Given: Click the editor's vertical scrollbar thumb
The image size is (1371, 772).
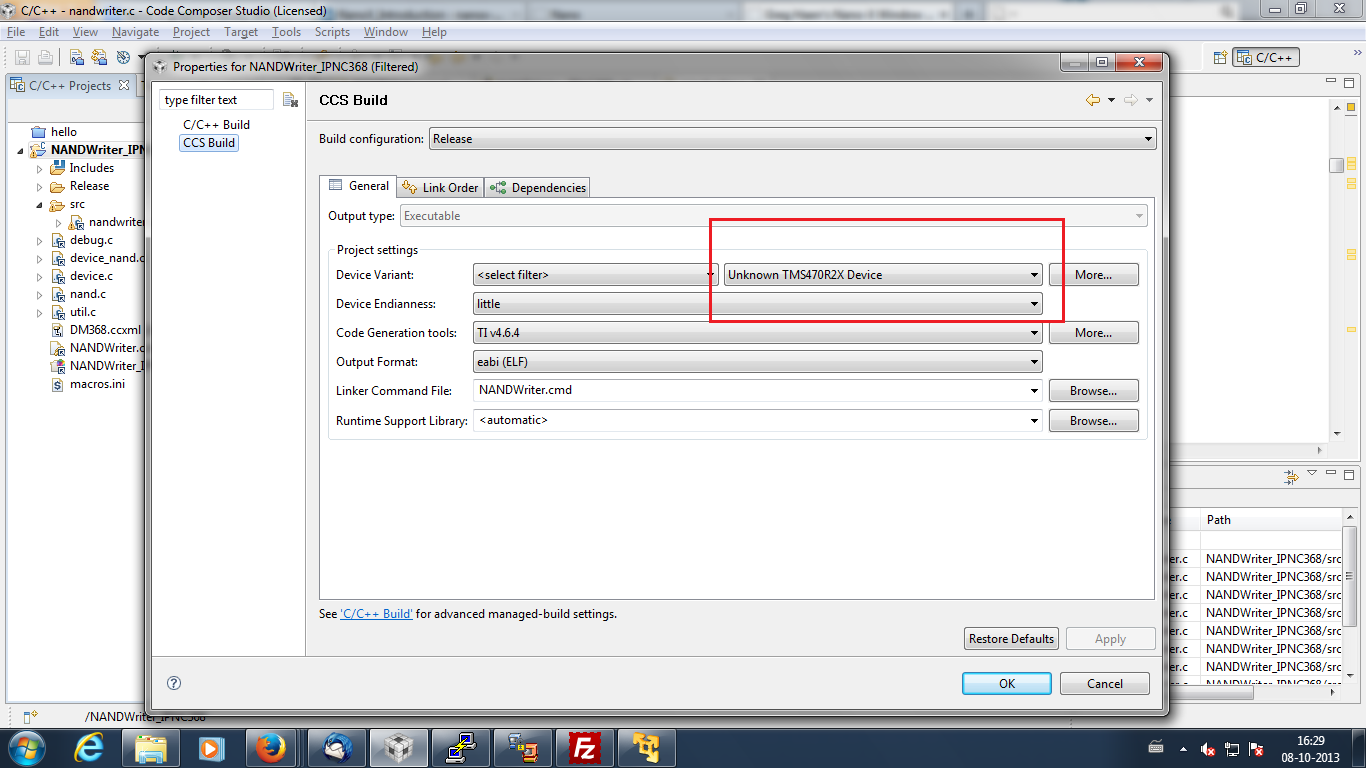Looking at the screenshot, I should point(1336,165).
